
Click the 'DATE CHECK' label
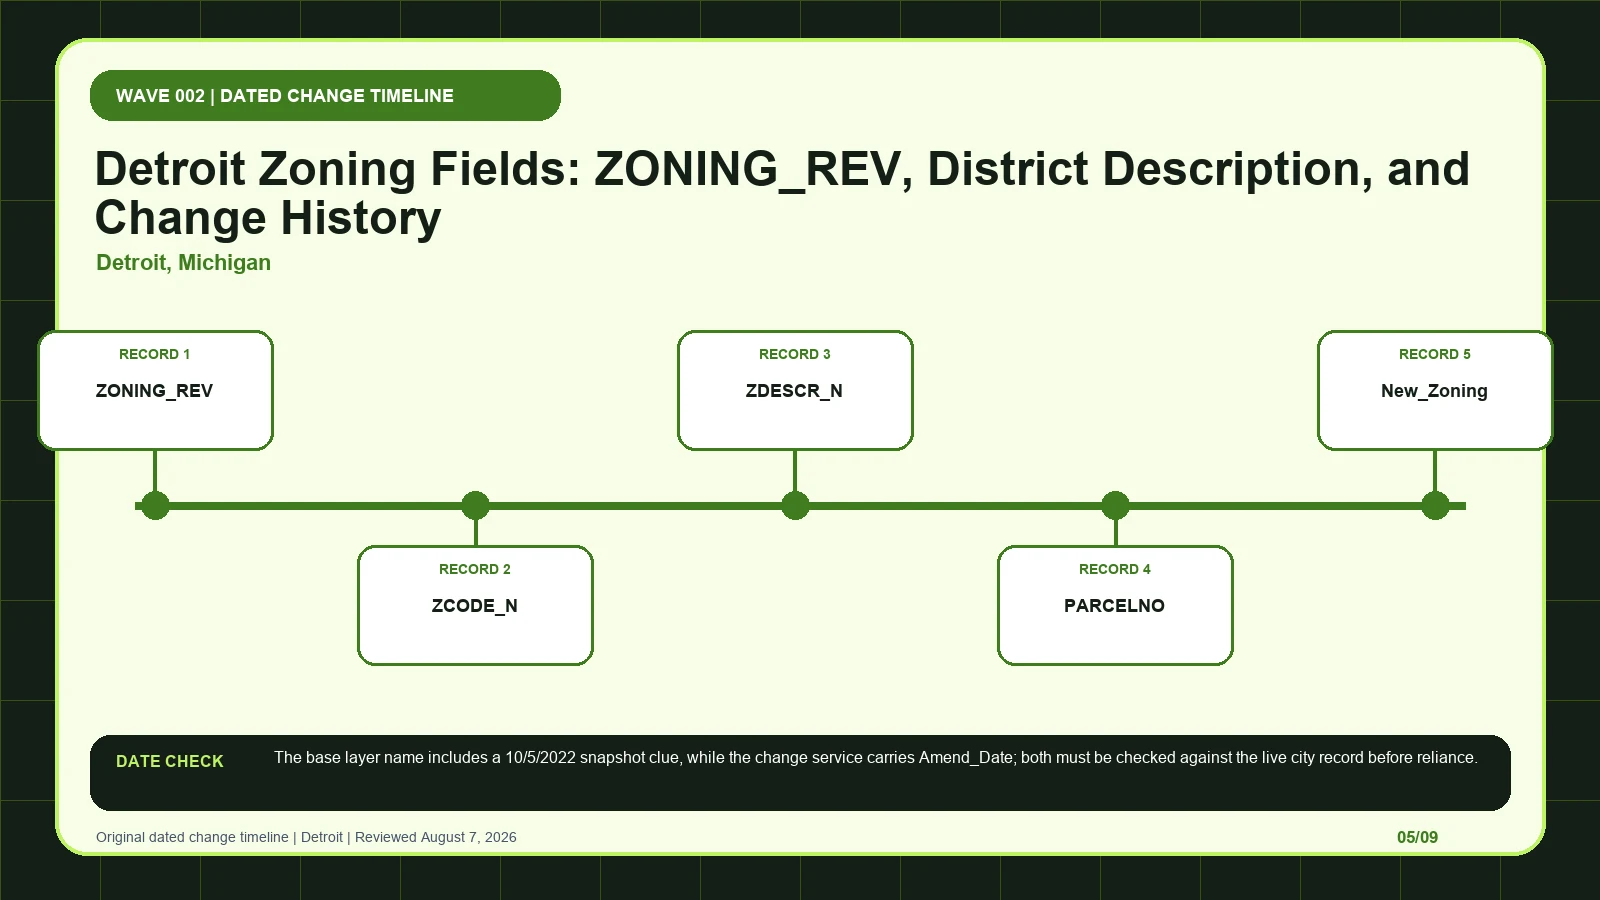point(170,761)
